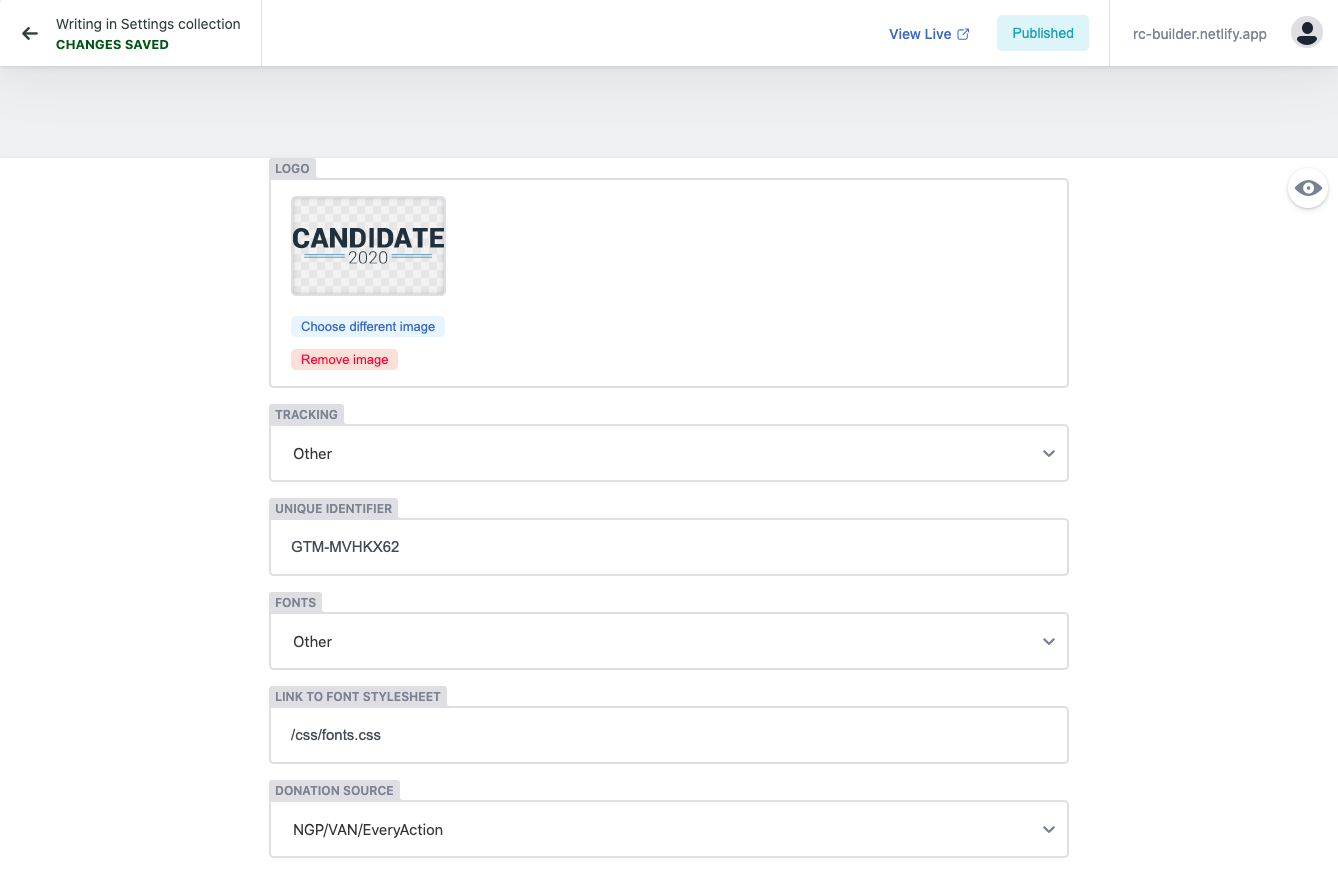Expand the Tracking dropdown
Viewport: 1338px width, 874px height.
tap(669, 453)
